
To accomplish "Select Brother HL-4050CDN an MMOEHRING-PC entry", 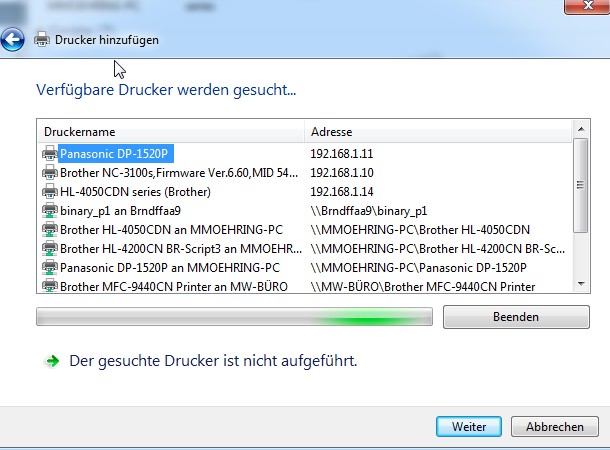I will point(171,229).
